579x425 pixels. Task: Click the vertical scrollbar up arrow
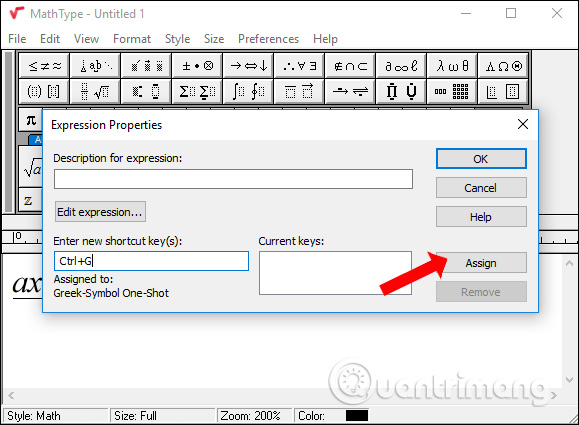tap(569, 263)
